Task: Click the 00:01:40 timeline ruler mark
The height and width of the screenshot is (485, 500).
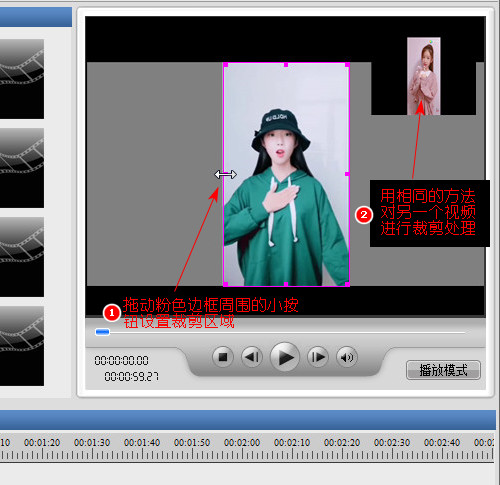Action: [x=142, y=443]
